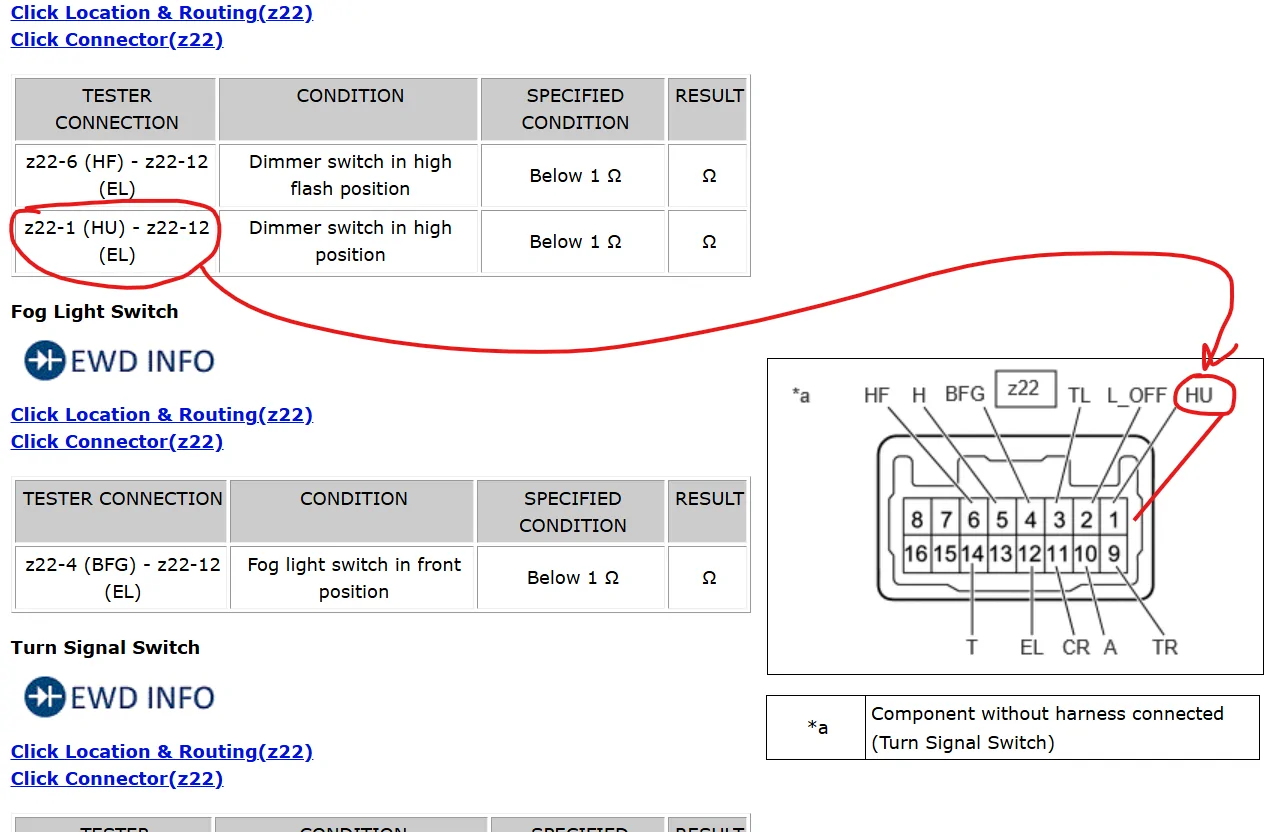Click the TR terminal label in diagram
The width and height of the screenshot is (1286, 832).
[x=1165, y=647]
